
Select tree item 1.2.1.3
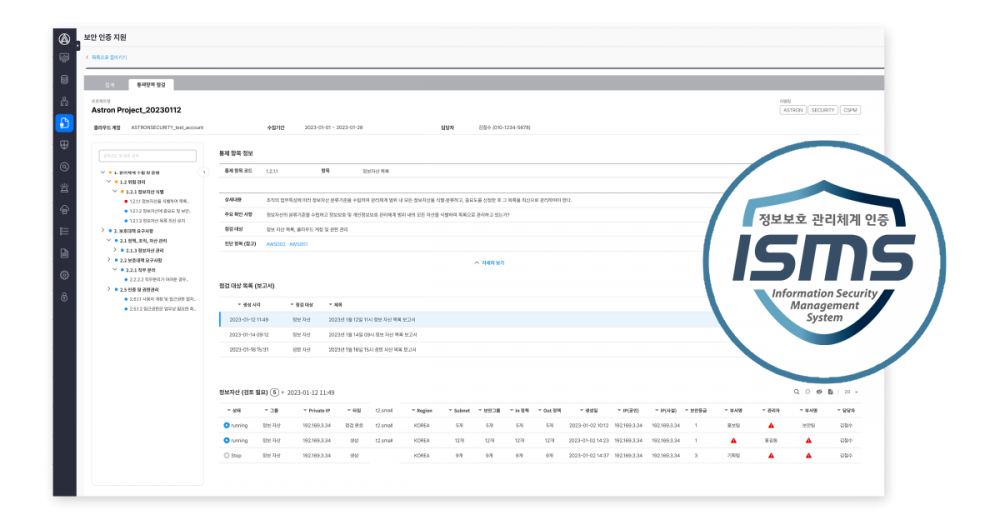pyautogui.click(x=155, y=221)
